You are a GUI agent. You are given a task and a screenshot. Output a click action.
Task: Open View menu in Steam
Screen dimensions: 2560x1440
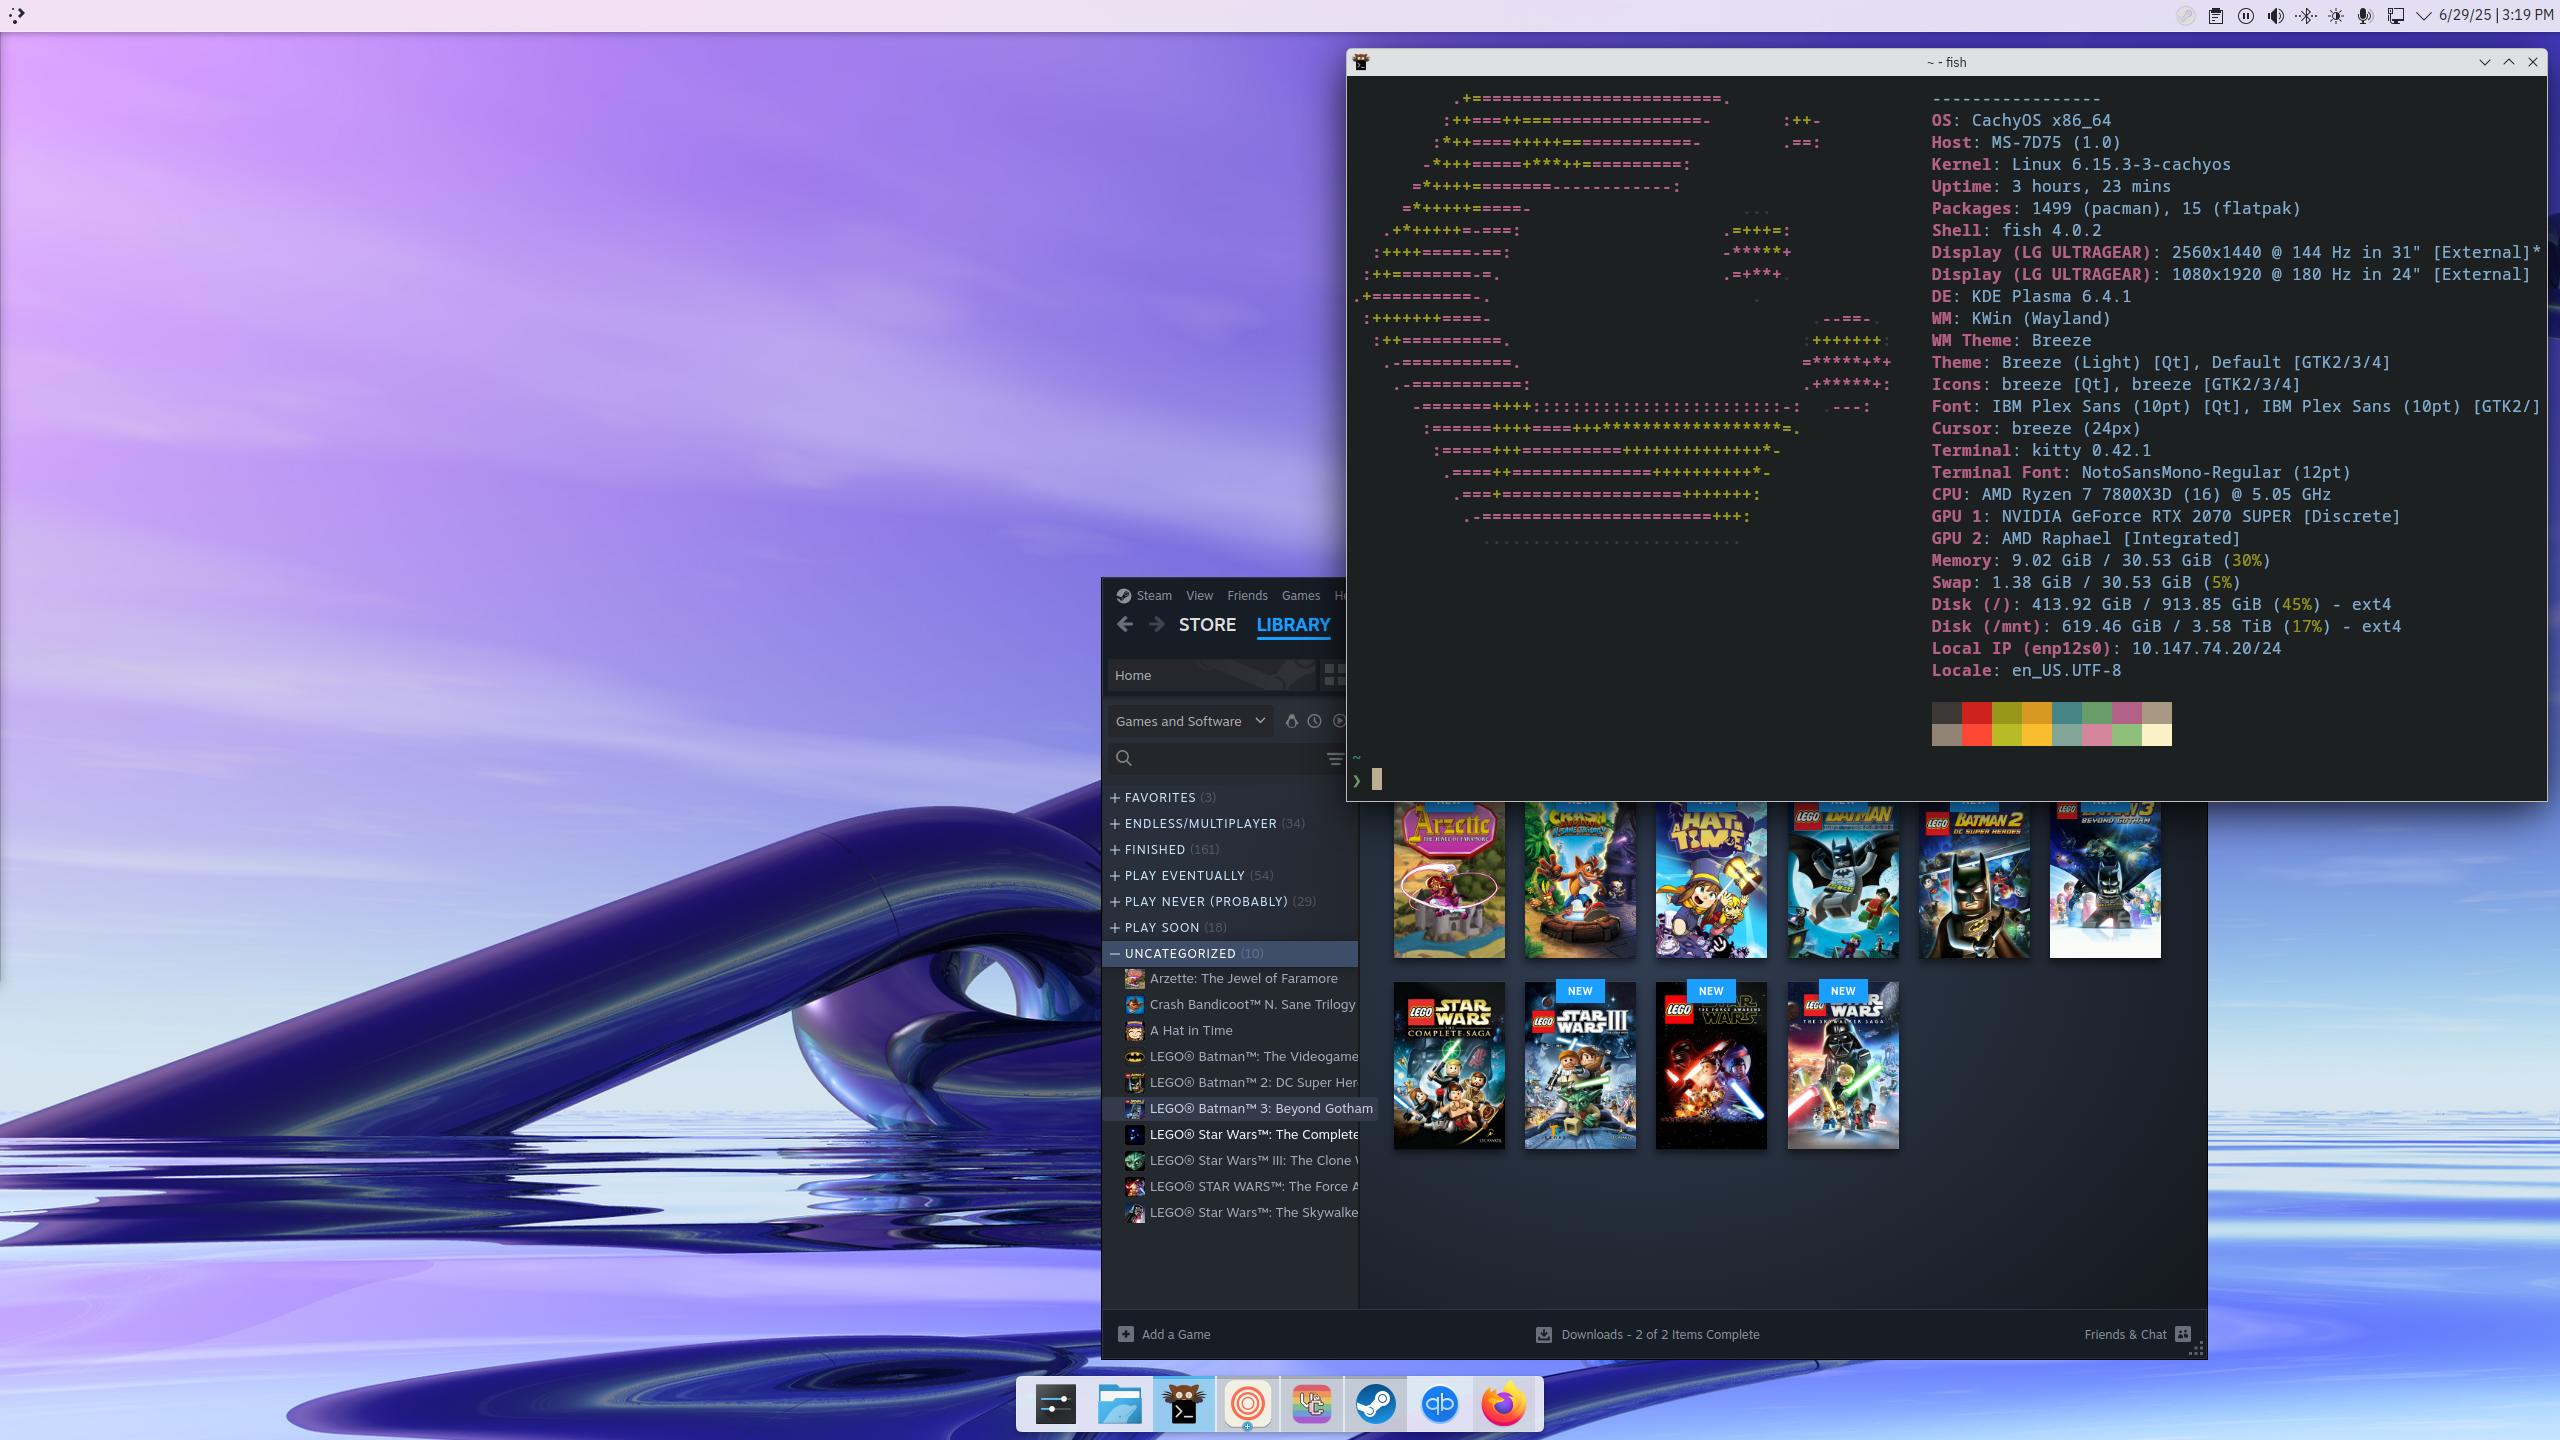point(1199,595)
